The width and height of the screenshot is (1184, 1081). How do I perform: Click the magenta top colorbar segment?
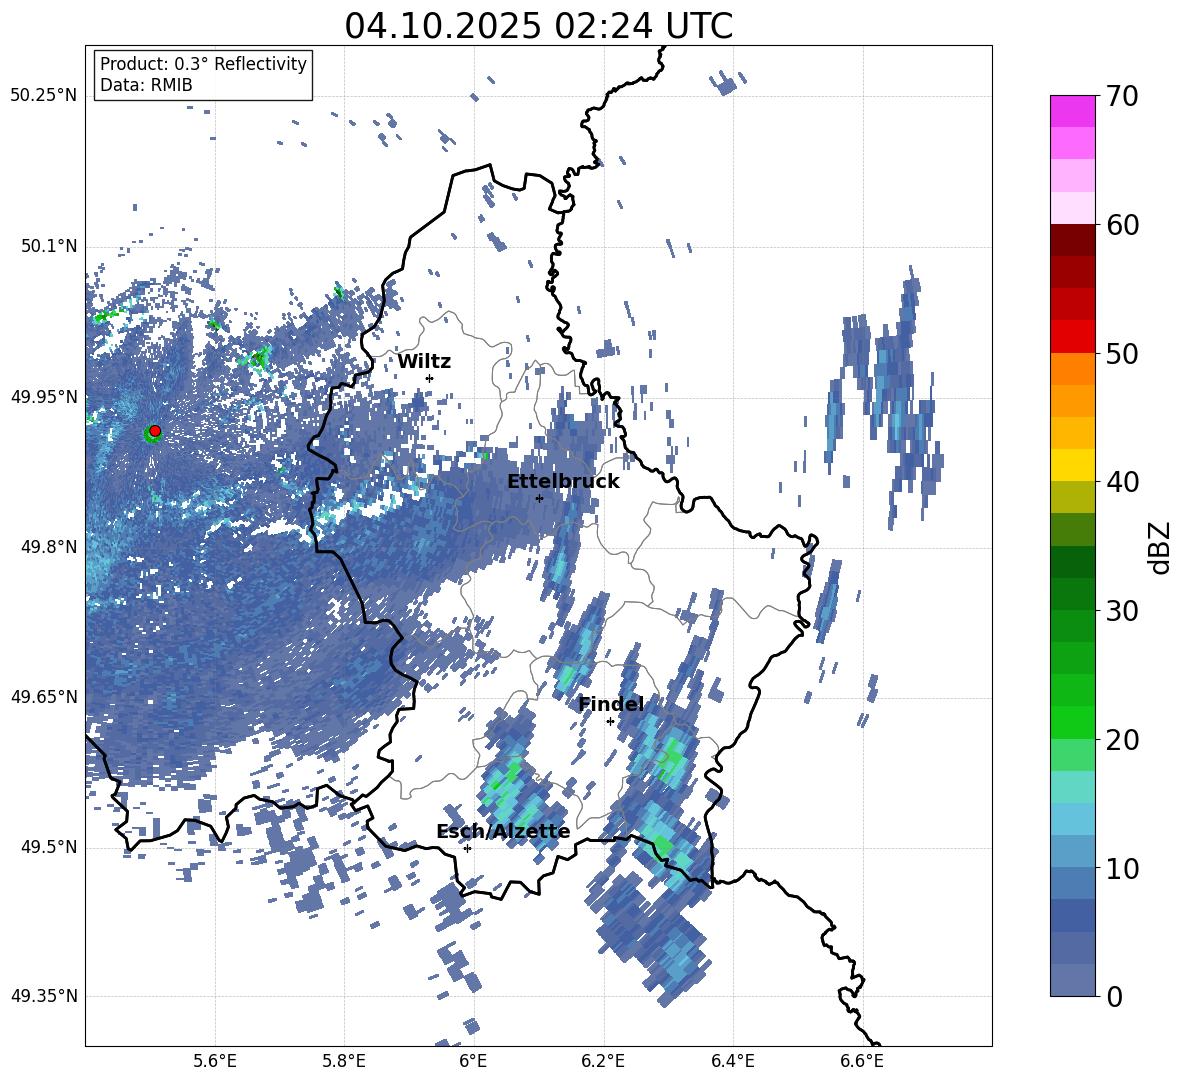[x=1072, y=111]
